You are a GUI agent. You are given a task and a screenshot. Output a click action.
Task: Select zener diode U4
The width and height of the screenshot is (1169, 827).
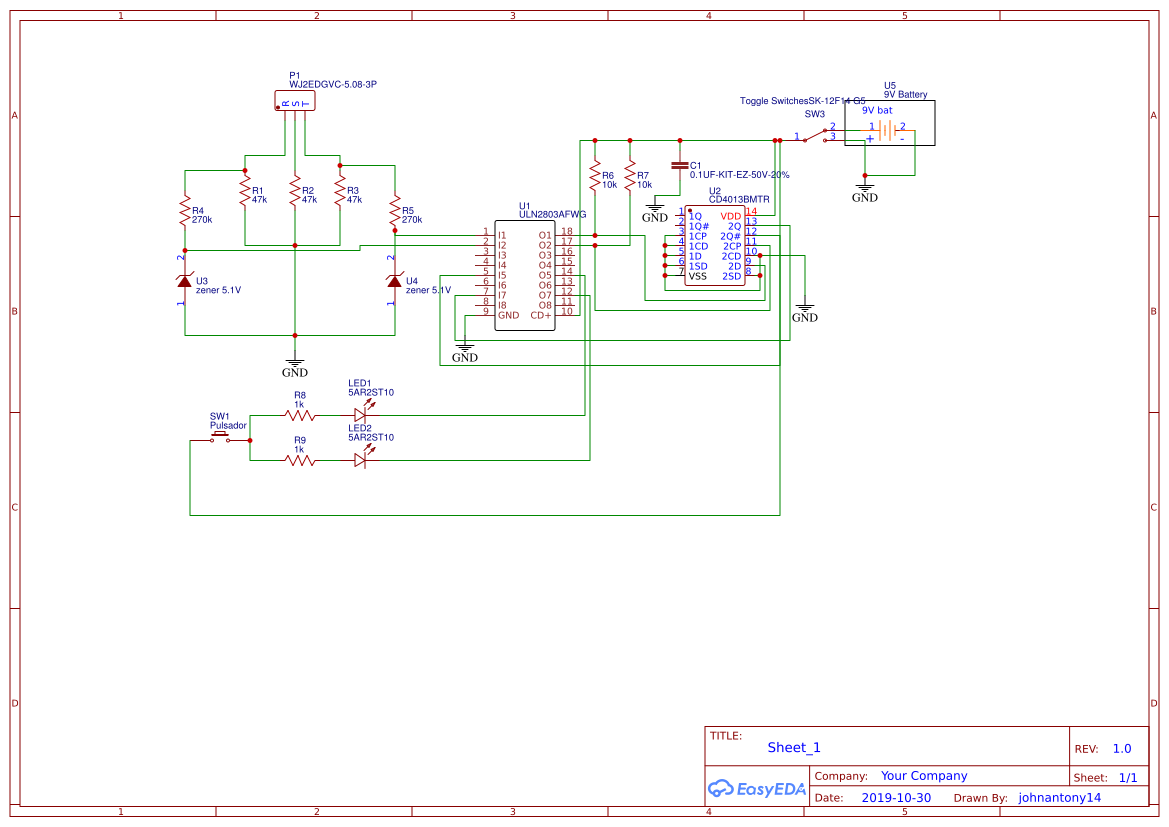[x=395, y=282]
